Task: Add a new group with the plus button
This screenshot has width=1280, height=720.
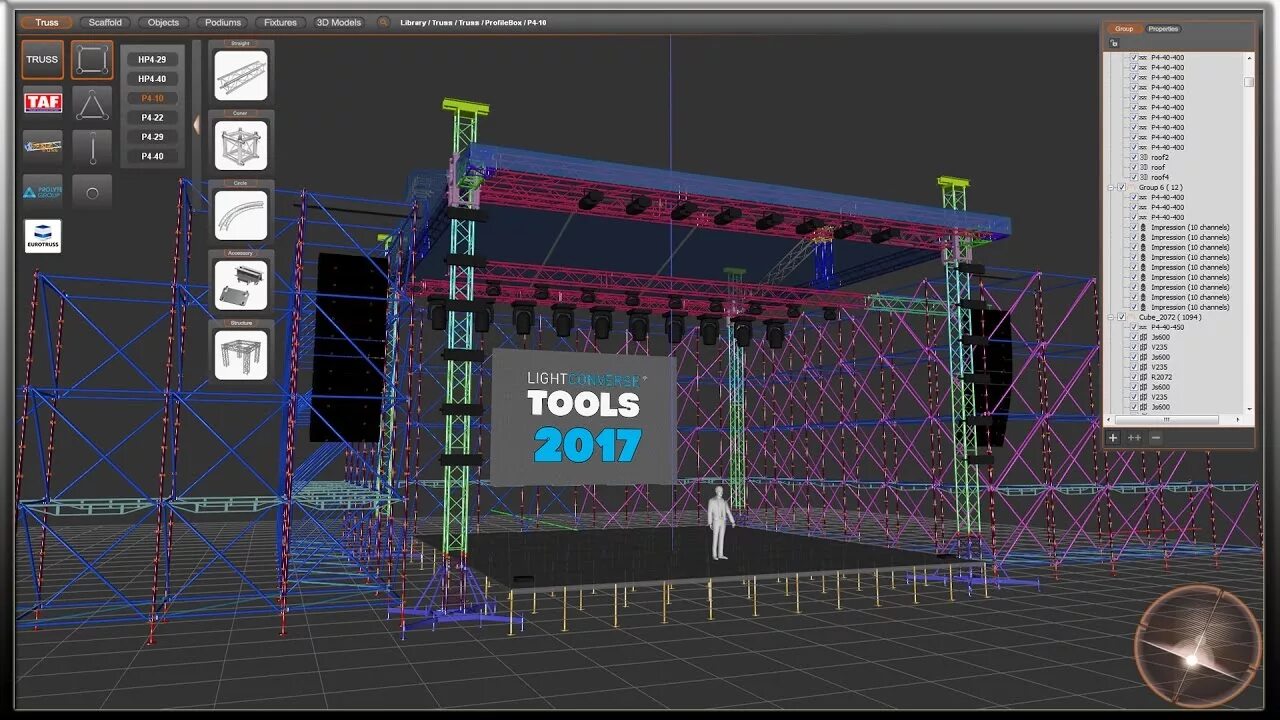Action: tap(1113, 438)
